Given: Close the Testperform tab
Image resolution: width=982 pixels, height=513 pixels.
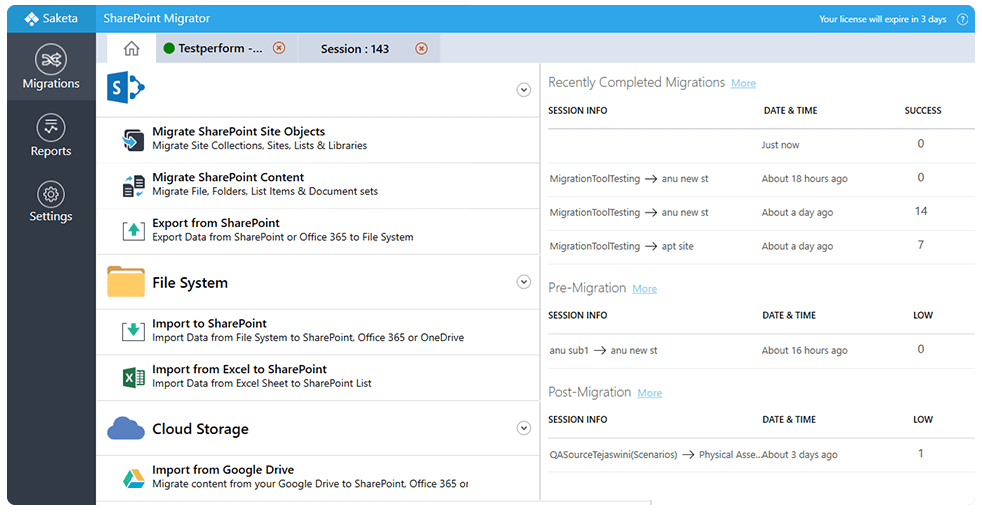Looking at the screenshot, I should coord(279,48).
